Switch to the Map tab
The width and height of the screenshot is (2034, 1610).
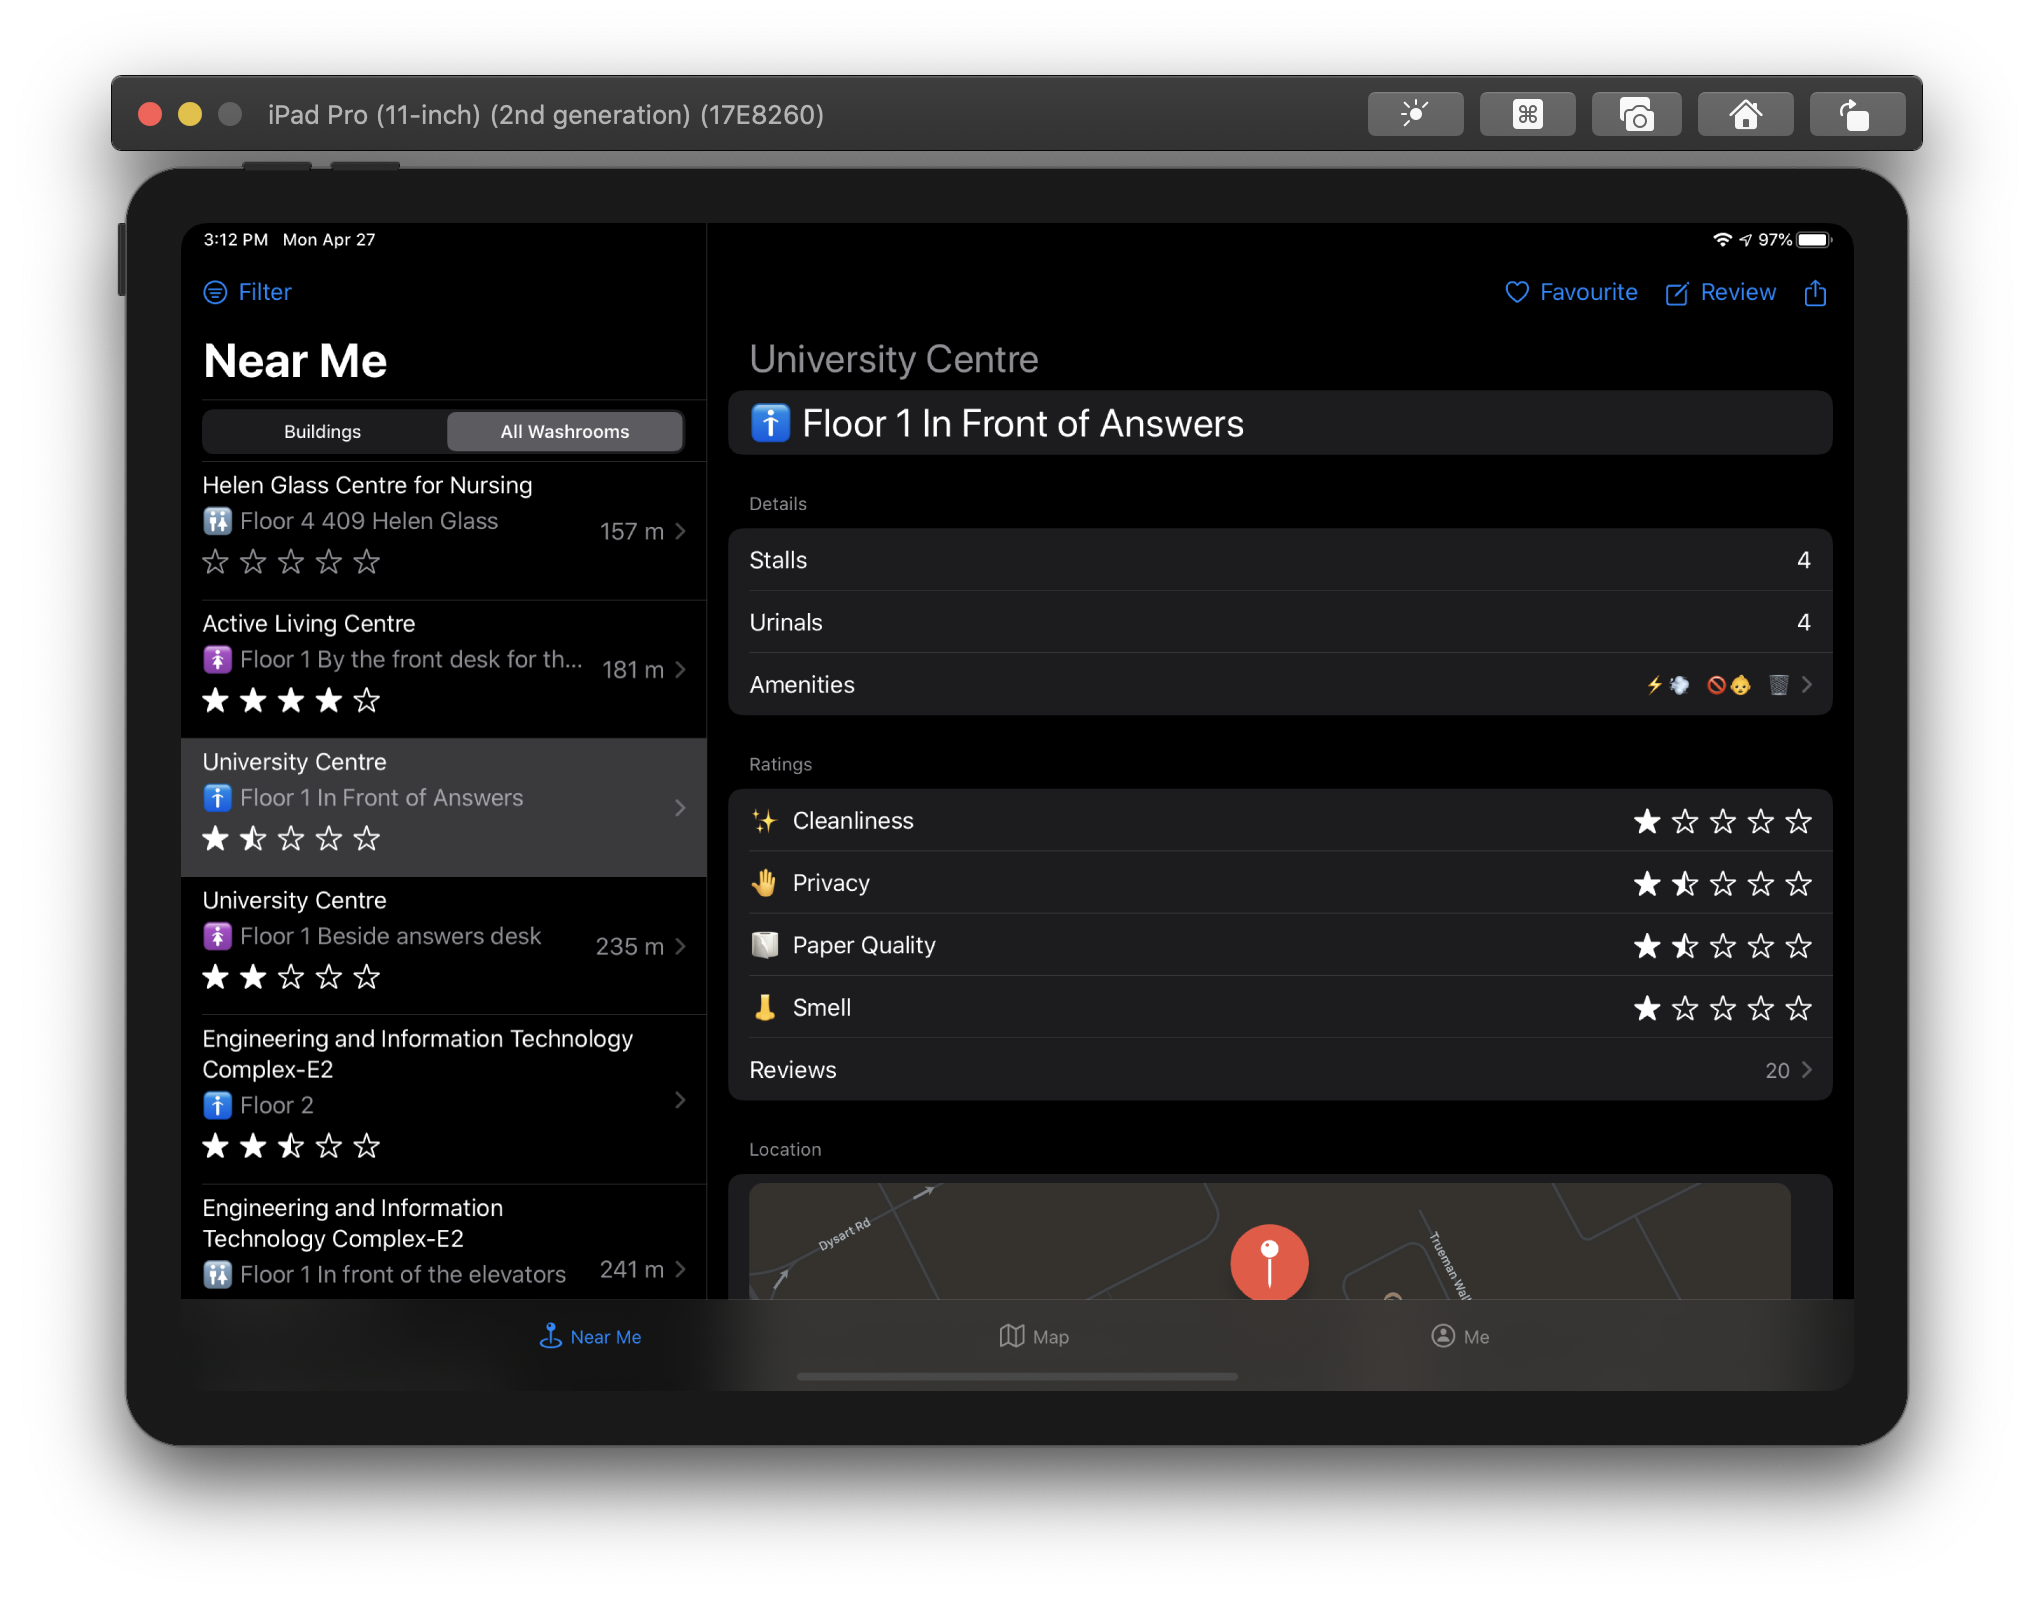(1035, 1337)
